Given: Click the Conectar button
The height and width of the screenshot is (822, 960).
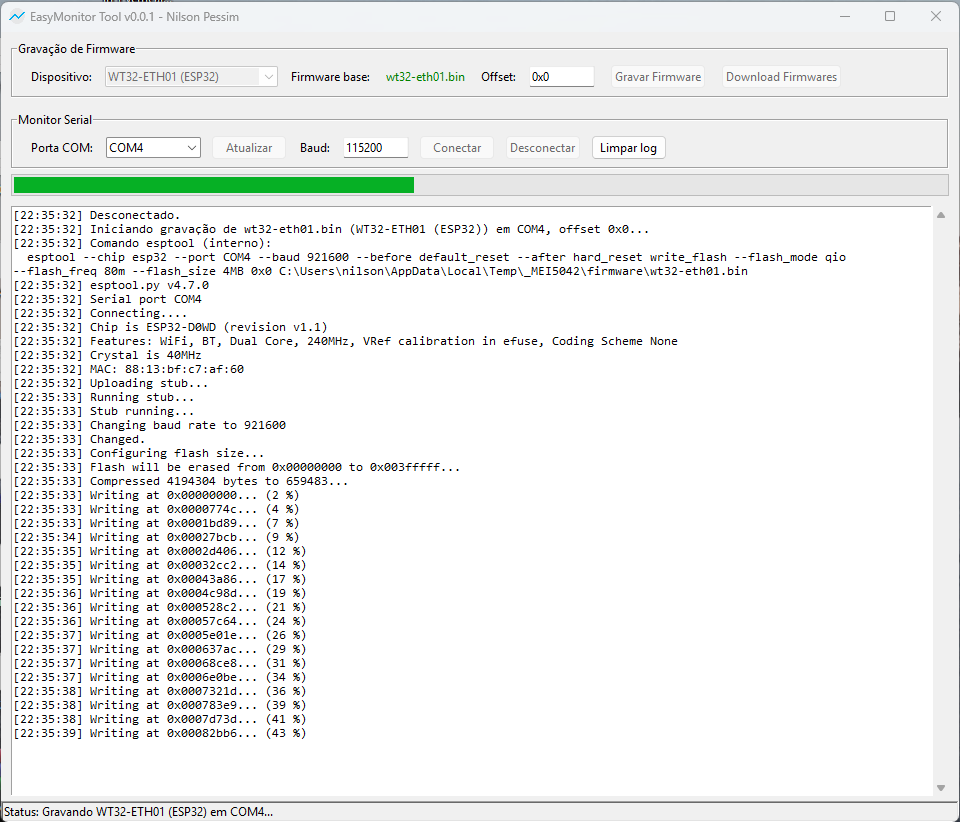Looking at the screenshot, I should click(x=457, y=148).
